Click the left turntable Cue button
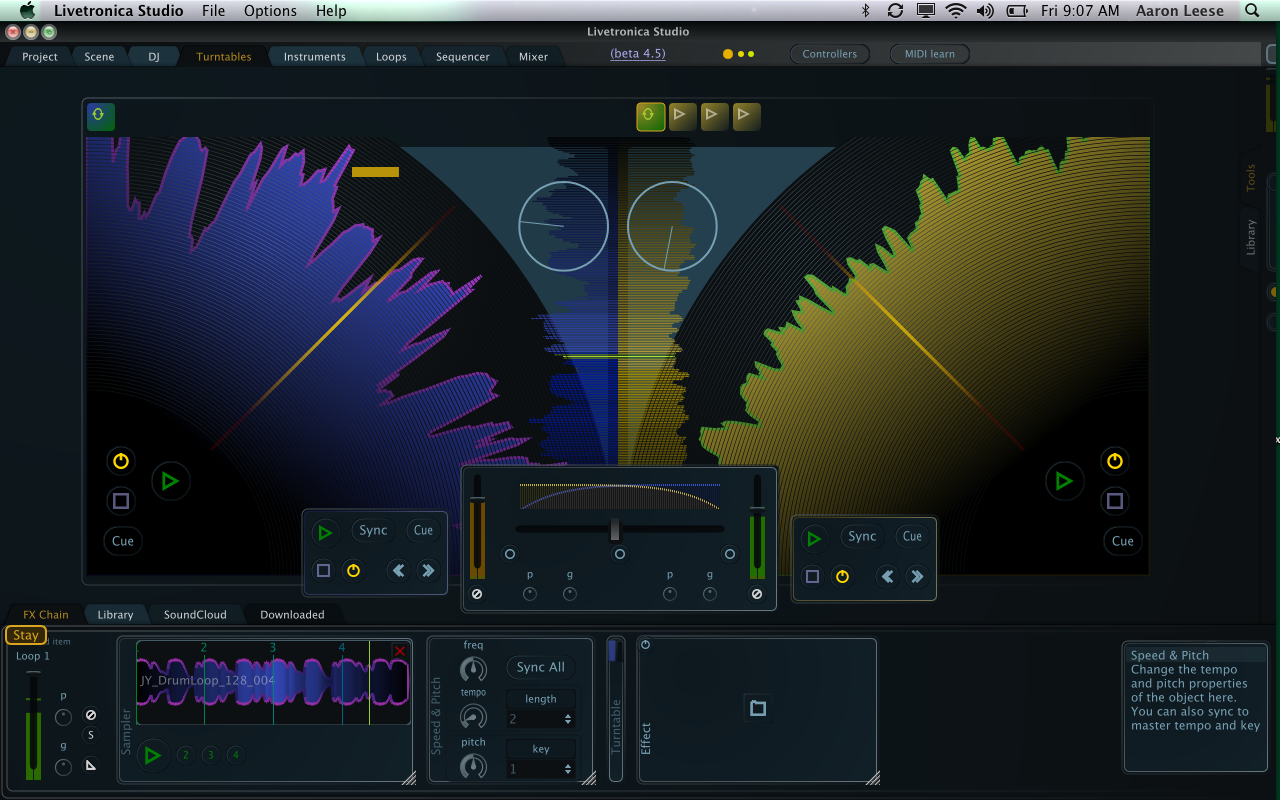 pos(123,541)
